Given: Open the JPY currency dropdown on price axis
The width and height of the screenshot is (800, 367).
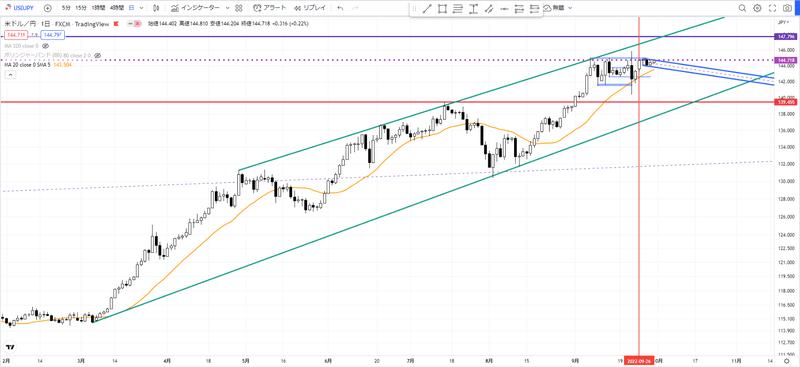Looking at the screenshot, I should tap(783, 22).
